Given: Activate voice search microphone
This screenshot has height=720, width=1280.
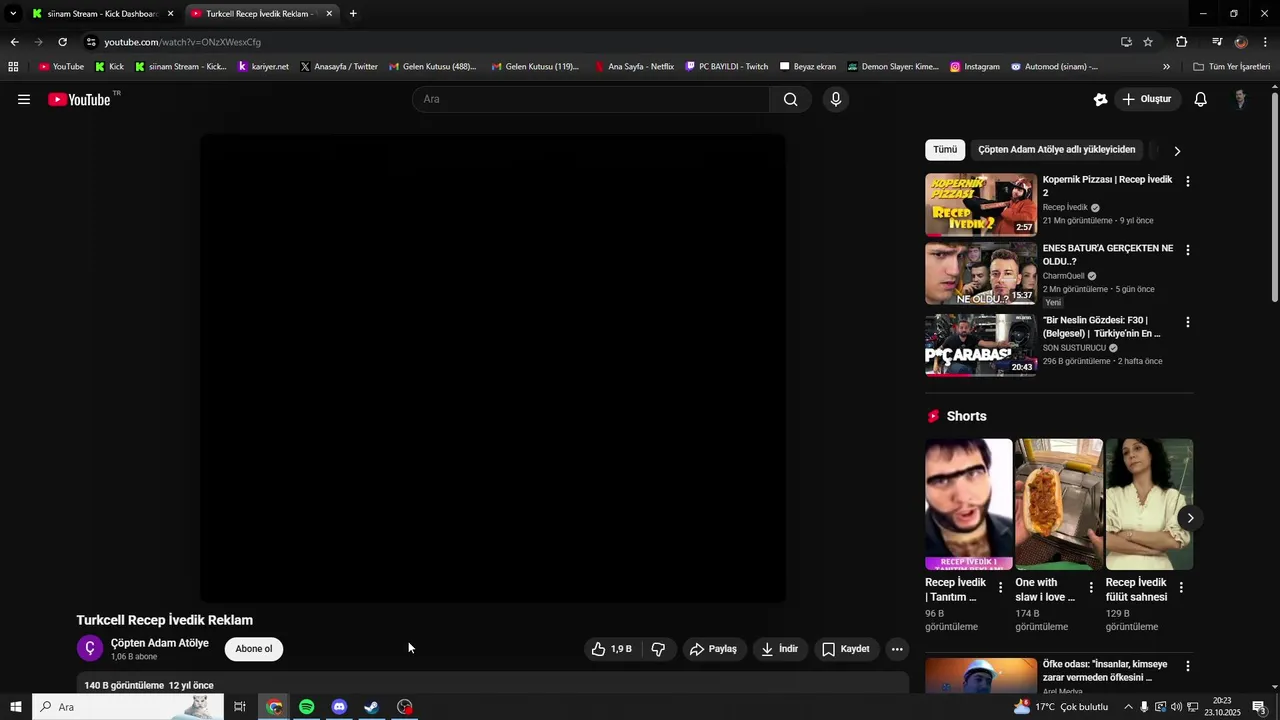Looking at the screenshot, I should (836, 99).
